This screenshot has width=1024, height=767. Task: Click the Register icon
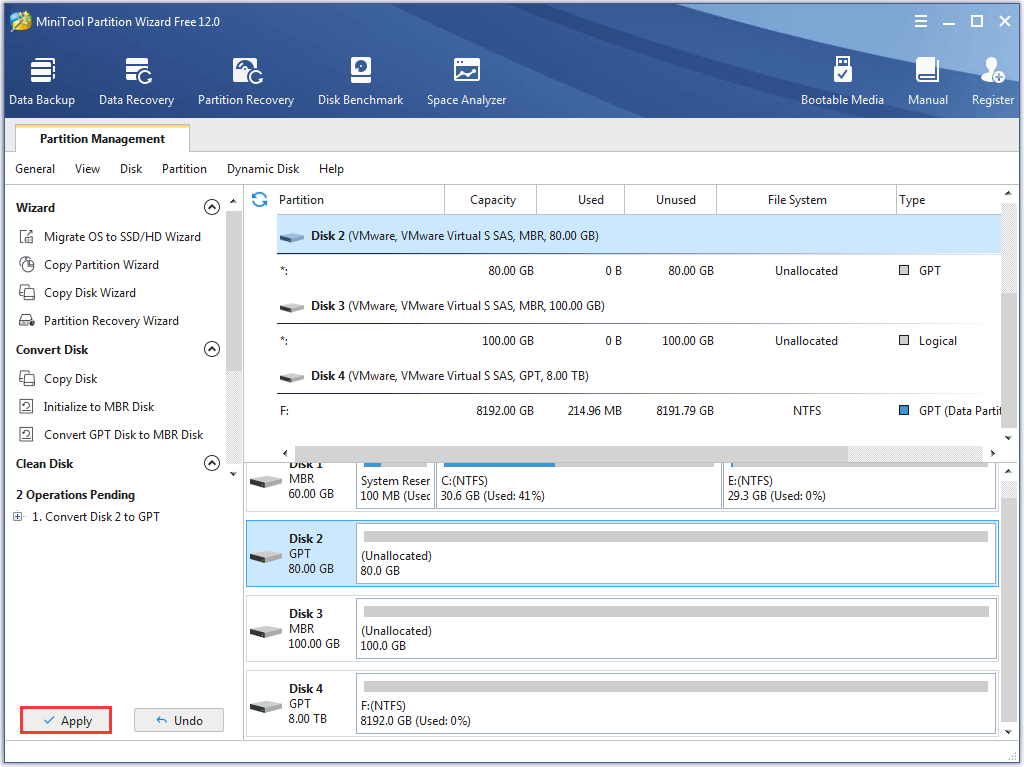(x=991, y=80)
